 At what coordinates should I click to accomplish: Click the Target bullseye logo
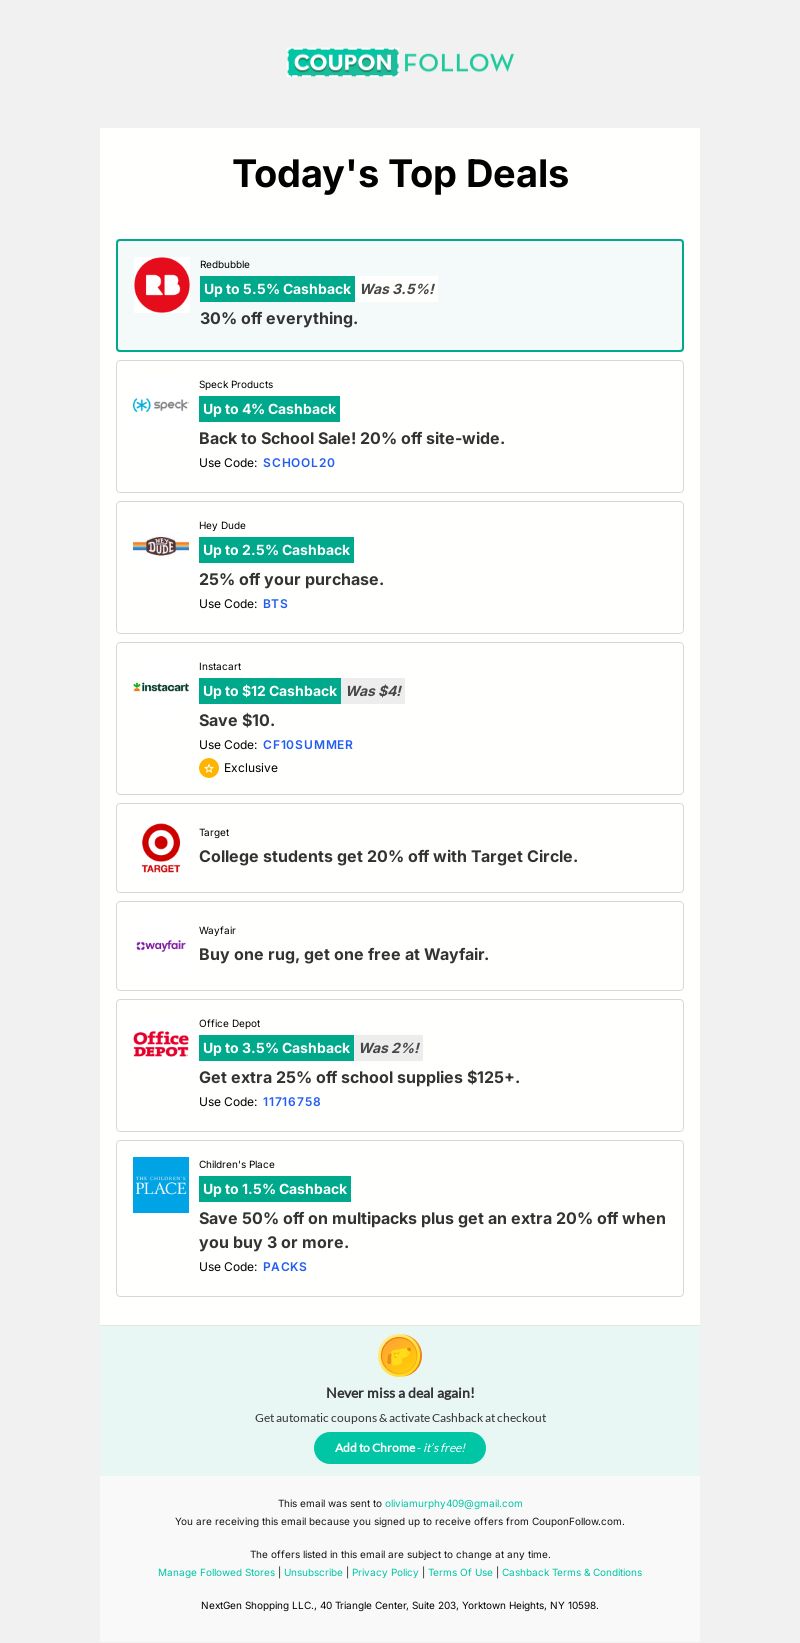(161, 848)
